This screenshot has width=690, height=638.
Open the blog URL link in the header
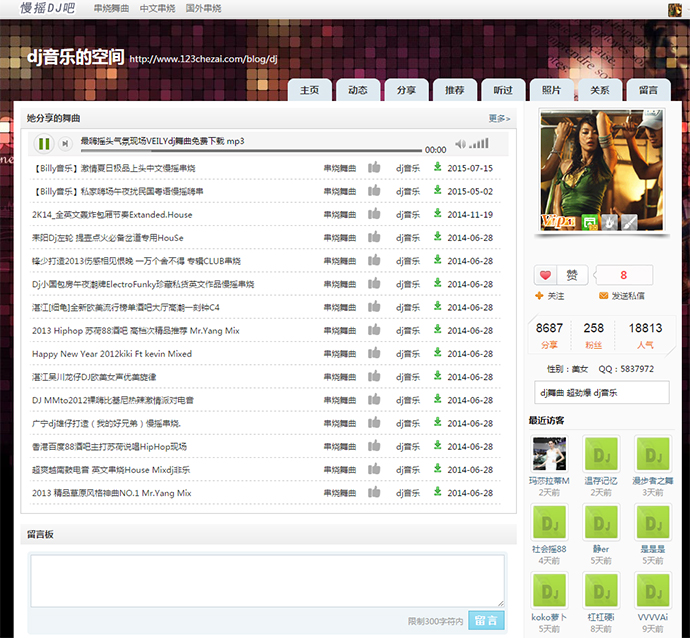click(x=203, y=59)
